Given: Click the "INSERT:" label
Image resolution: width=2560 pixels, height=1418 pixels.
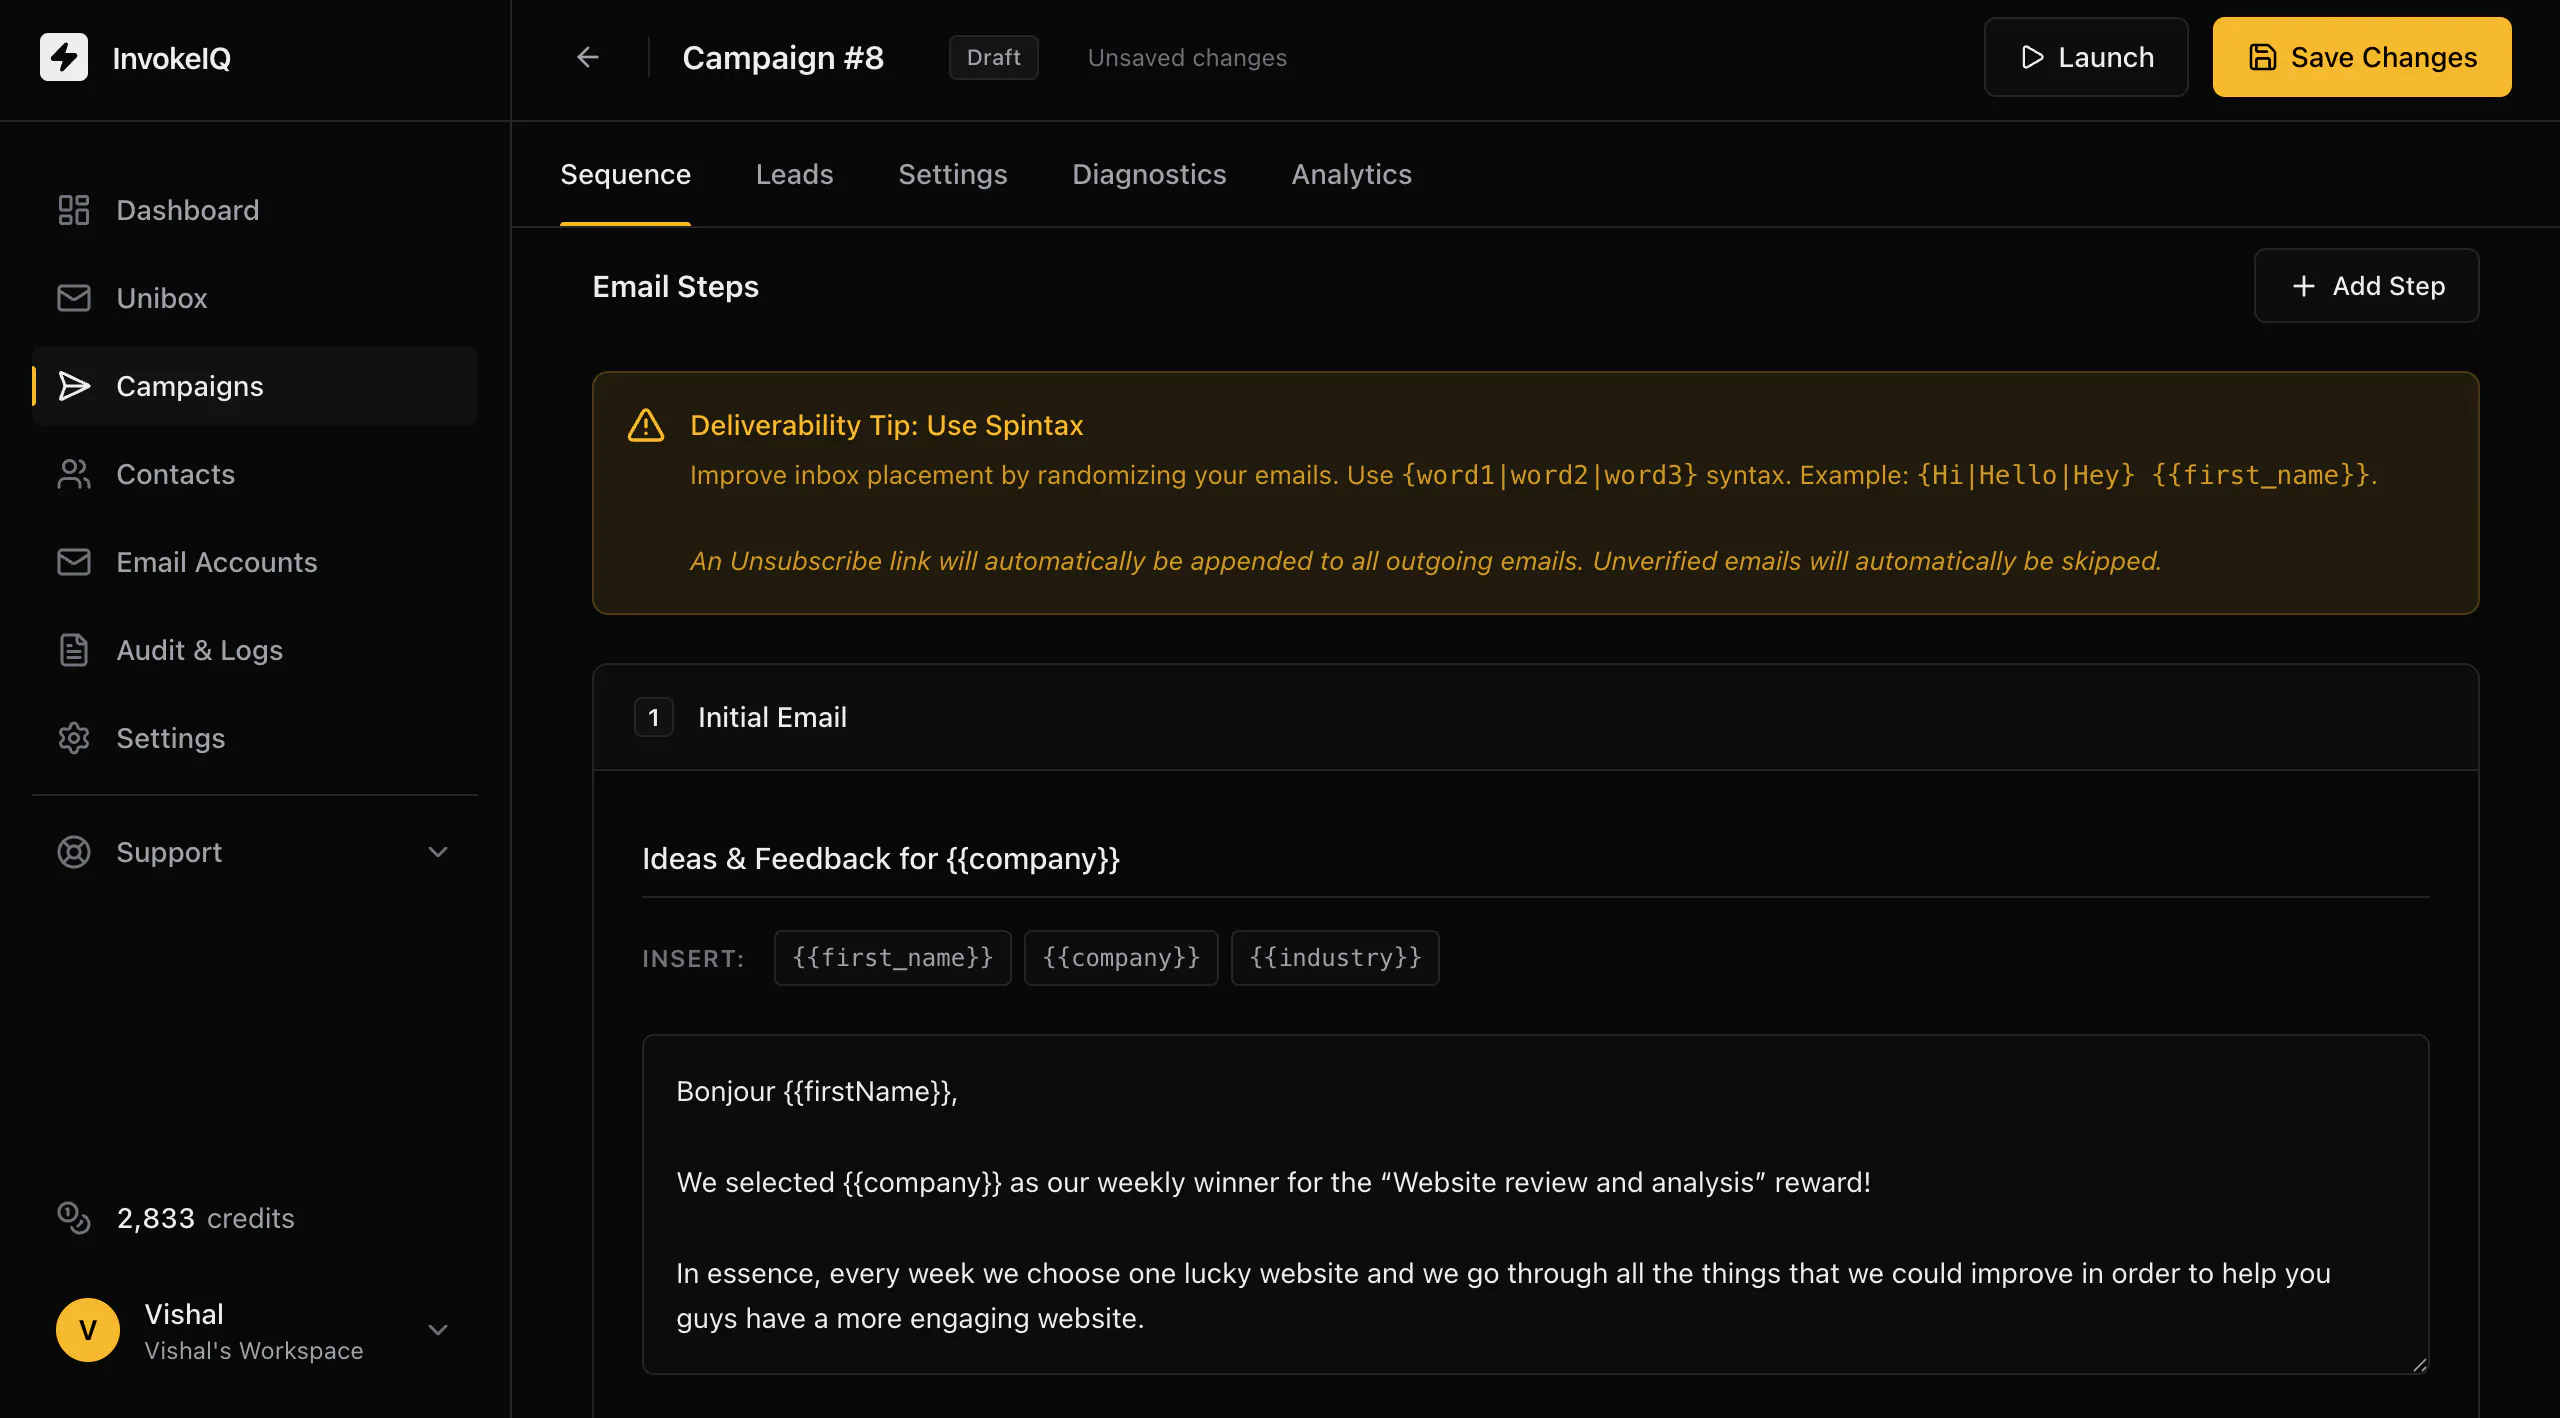Looking at the screenshot, I should coord(693,959).
